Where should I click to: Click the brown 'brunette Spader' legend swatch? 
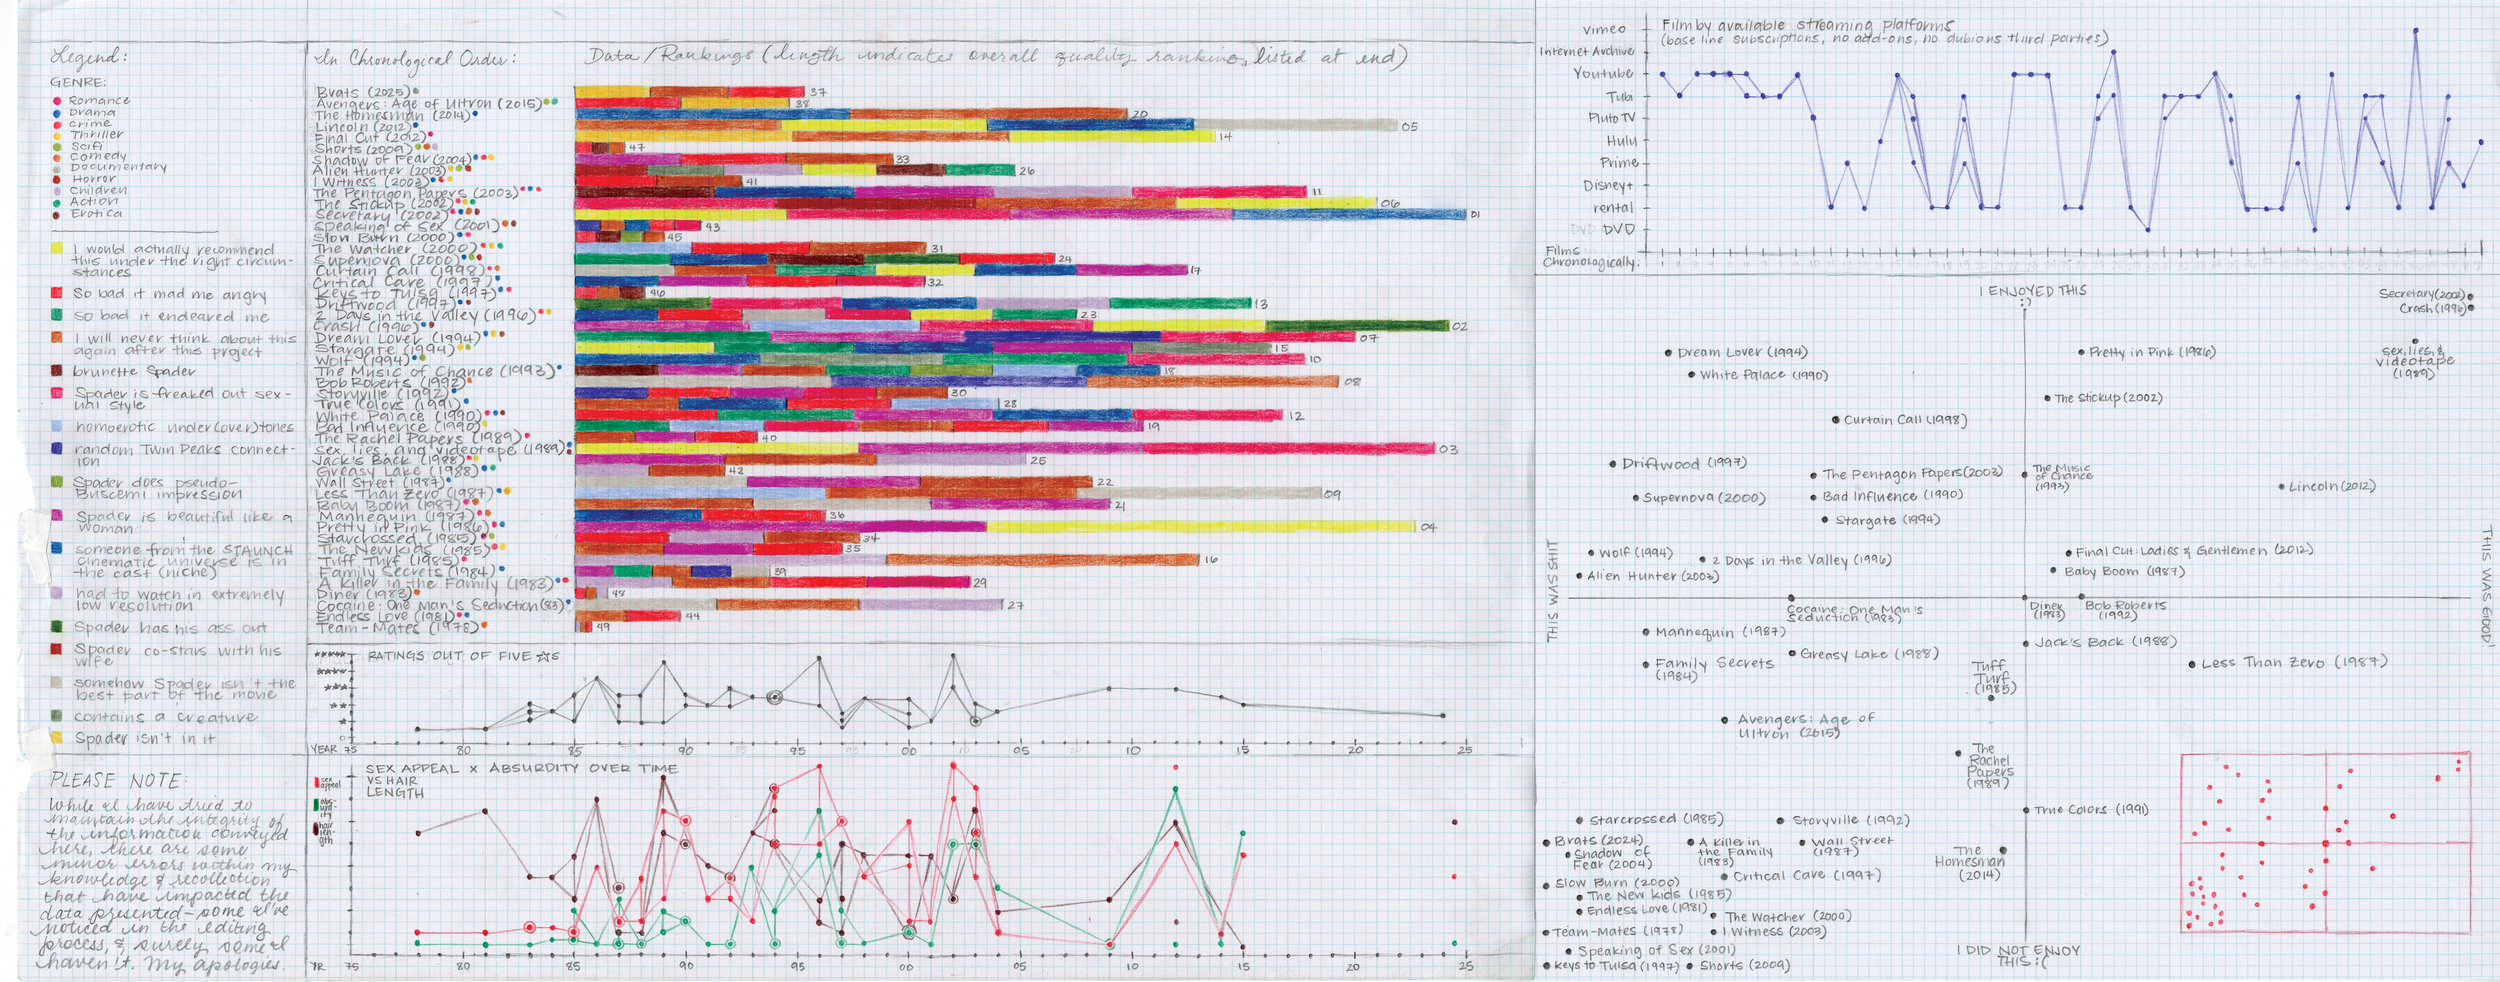pyautogui.click(x=57, y=370)
